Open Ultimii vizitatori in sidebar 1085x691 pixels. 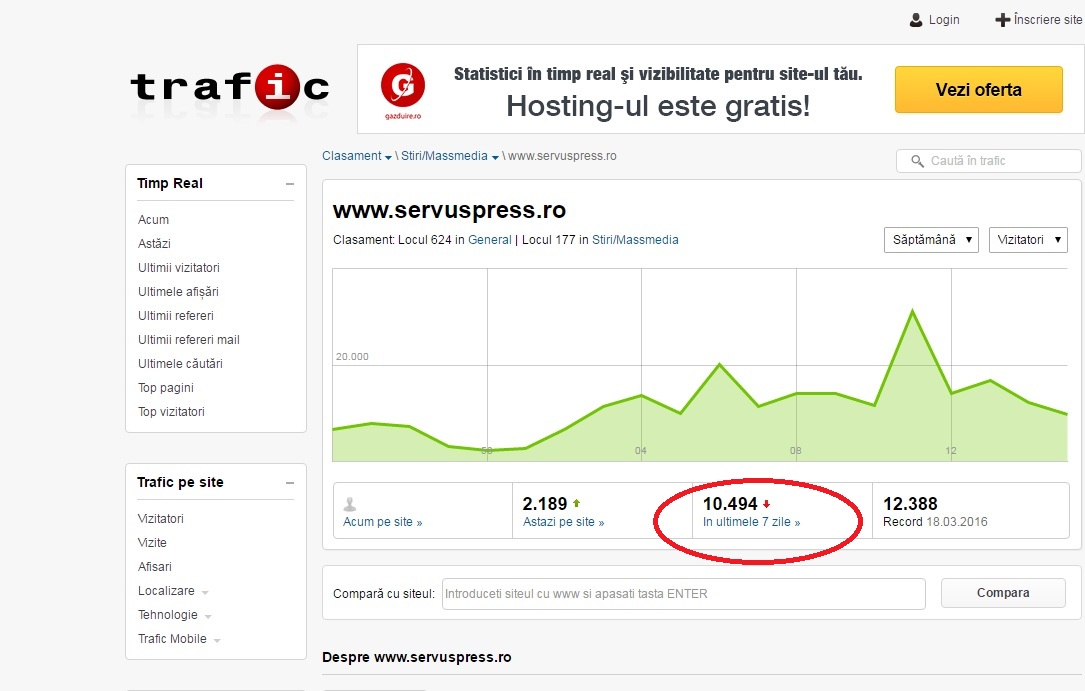[179, 268]
